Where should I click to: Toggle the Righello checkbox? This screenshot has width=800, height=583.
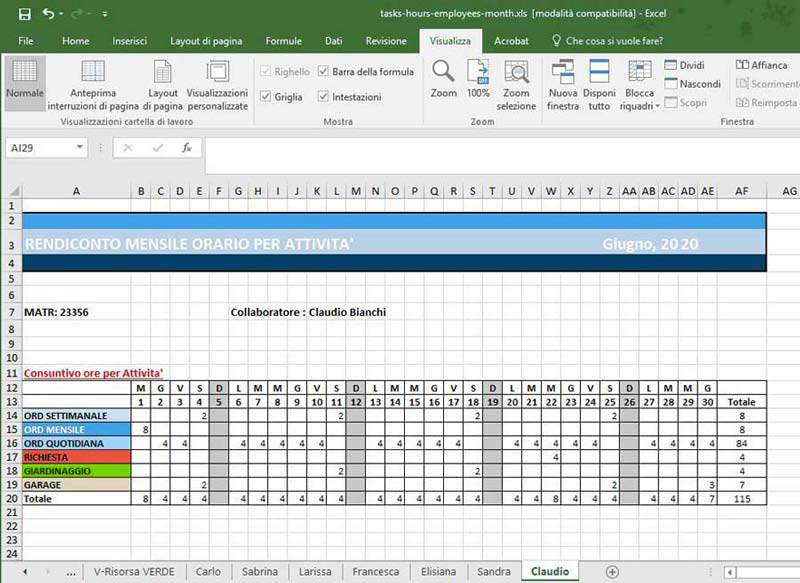(x=265, y=71)
